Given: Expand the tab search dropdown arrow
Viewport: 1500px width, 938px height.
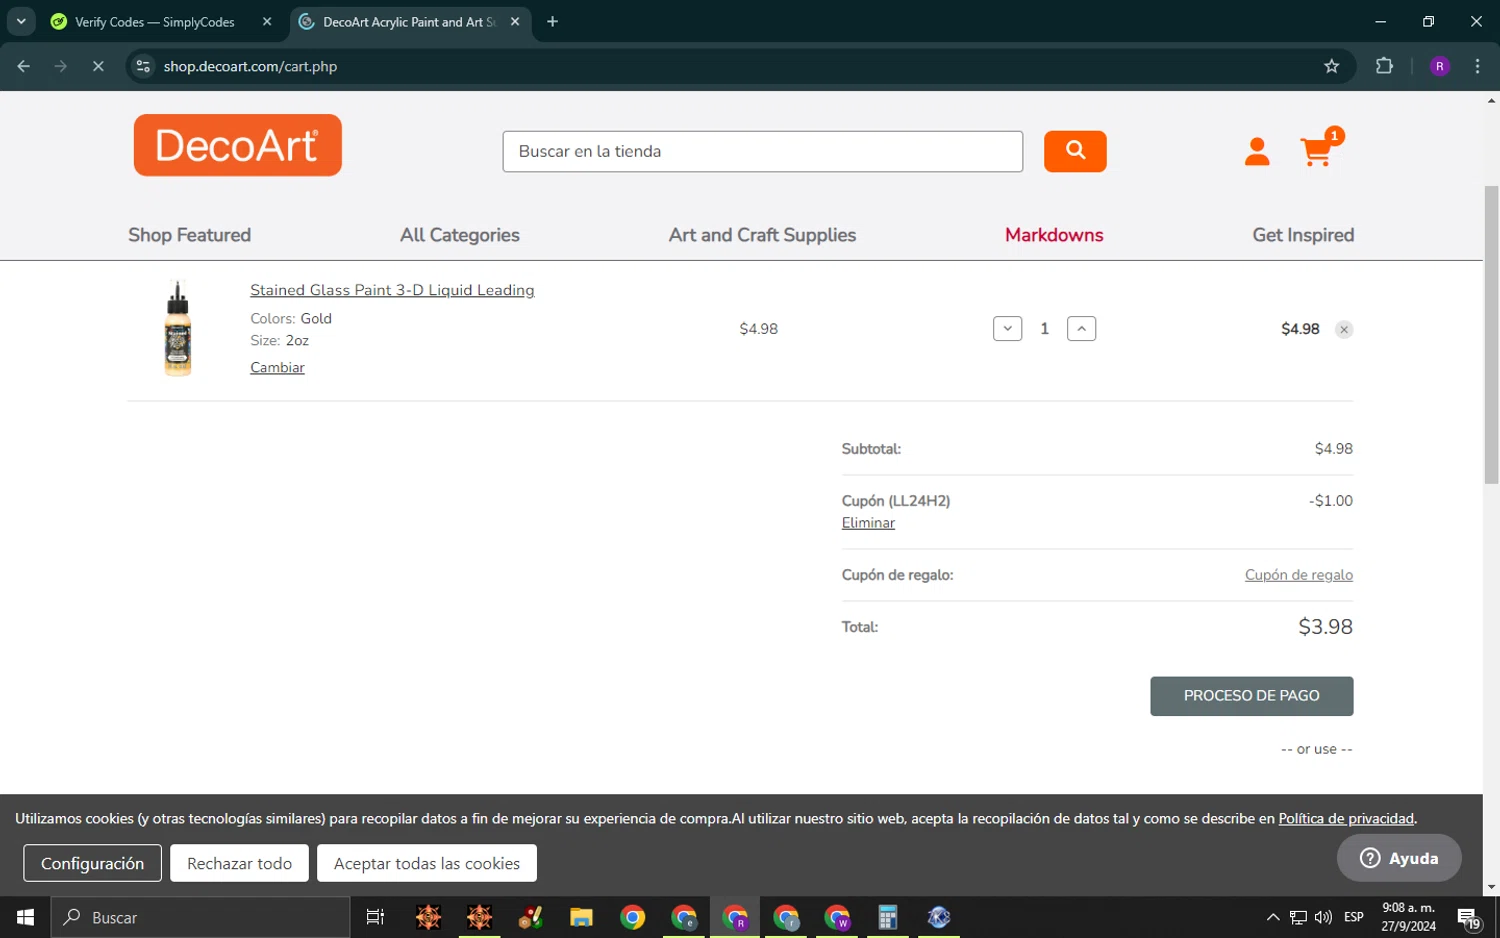Looking at the screenshot, I should [x=21, y=21].
